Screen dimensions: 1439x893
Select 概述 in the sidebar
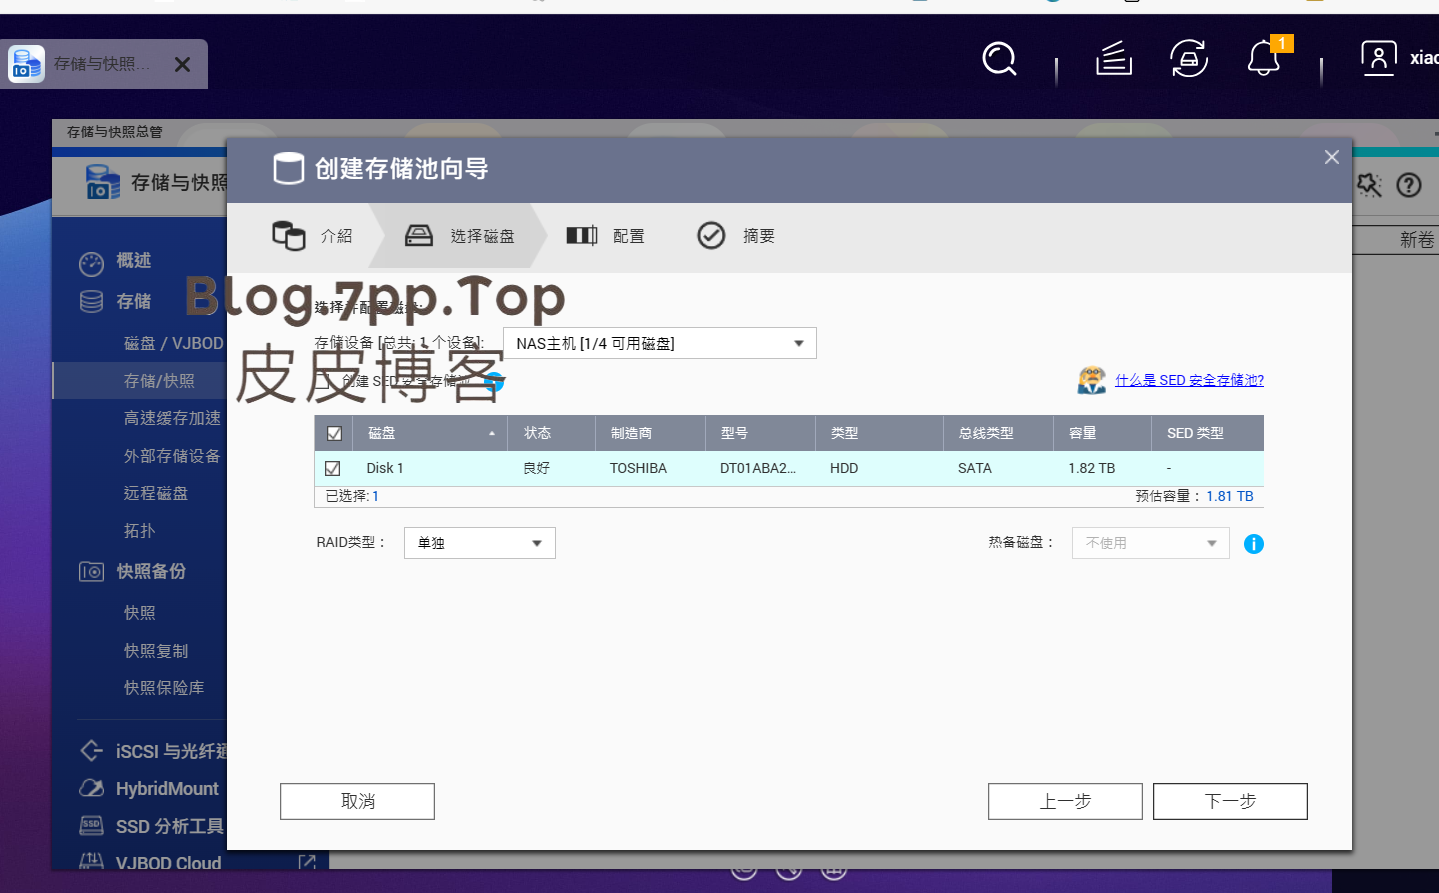tap(133, 260)
